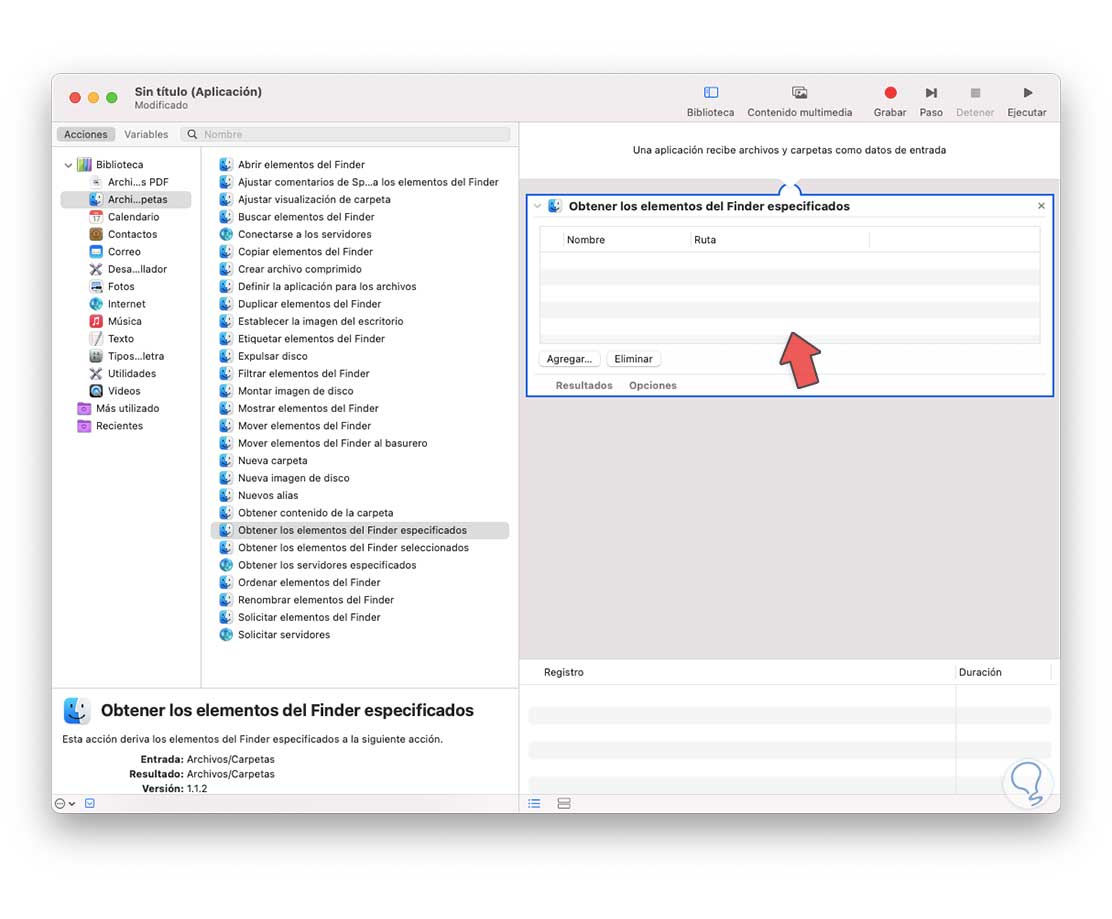Click the Paso step icon
The width and height of the screenshot is (1112, 919).
(x=931, y=92)
